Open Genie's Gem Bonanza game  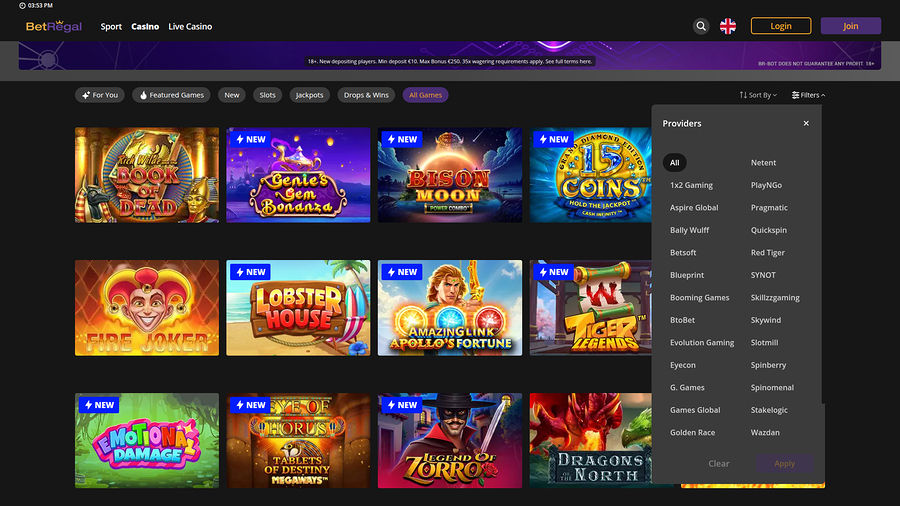point(298,175)
